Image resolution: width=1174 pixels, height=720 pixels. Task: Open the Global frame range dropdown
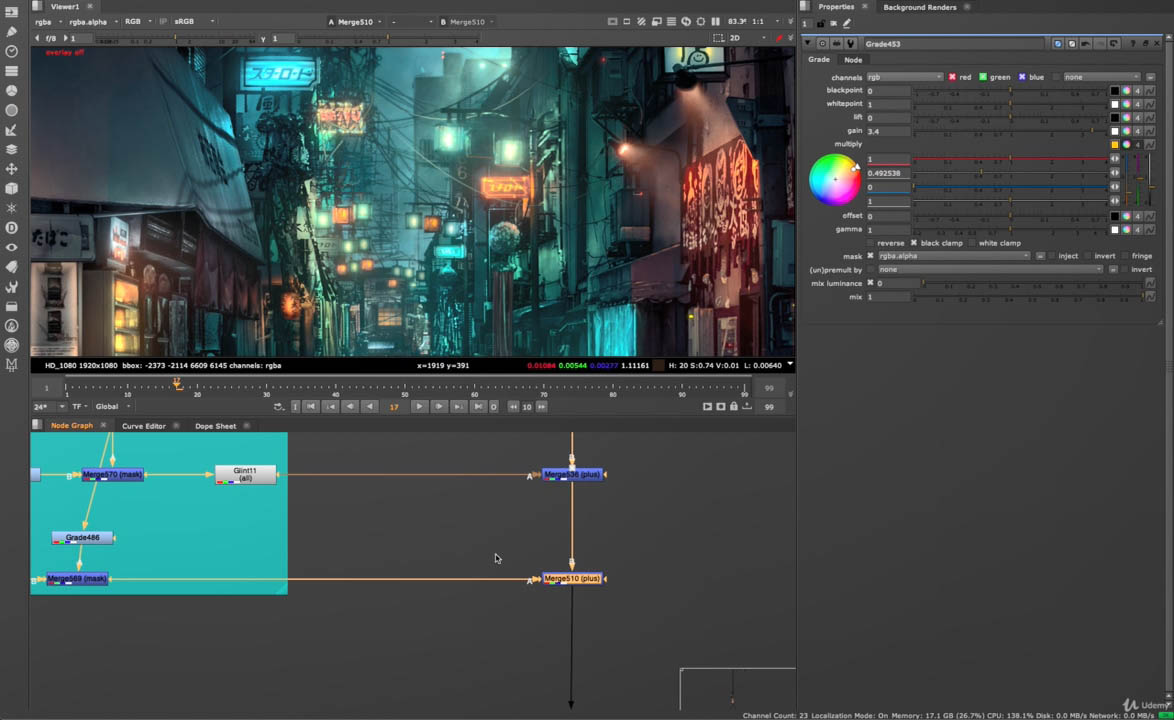[112, 406]
